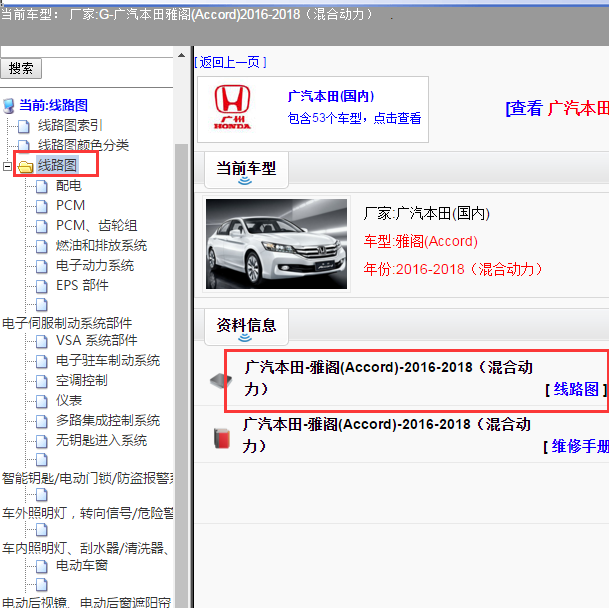Select 电子伺服制动系统部件 tree entry

pos(67,323)
